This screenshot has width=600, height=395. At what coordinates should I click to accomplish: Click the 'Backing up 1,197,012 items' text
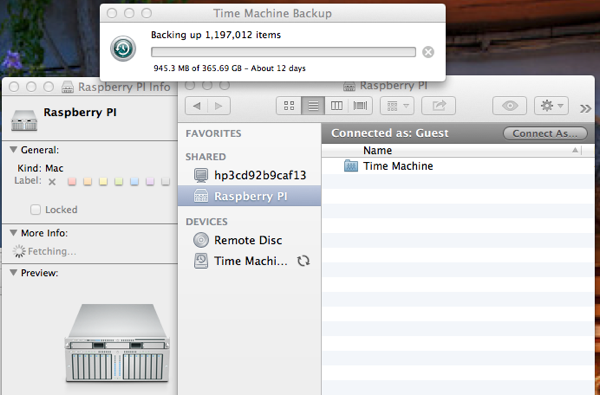(216, 35)
